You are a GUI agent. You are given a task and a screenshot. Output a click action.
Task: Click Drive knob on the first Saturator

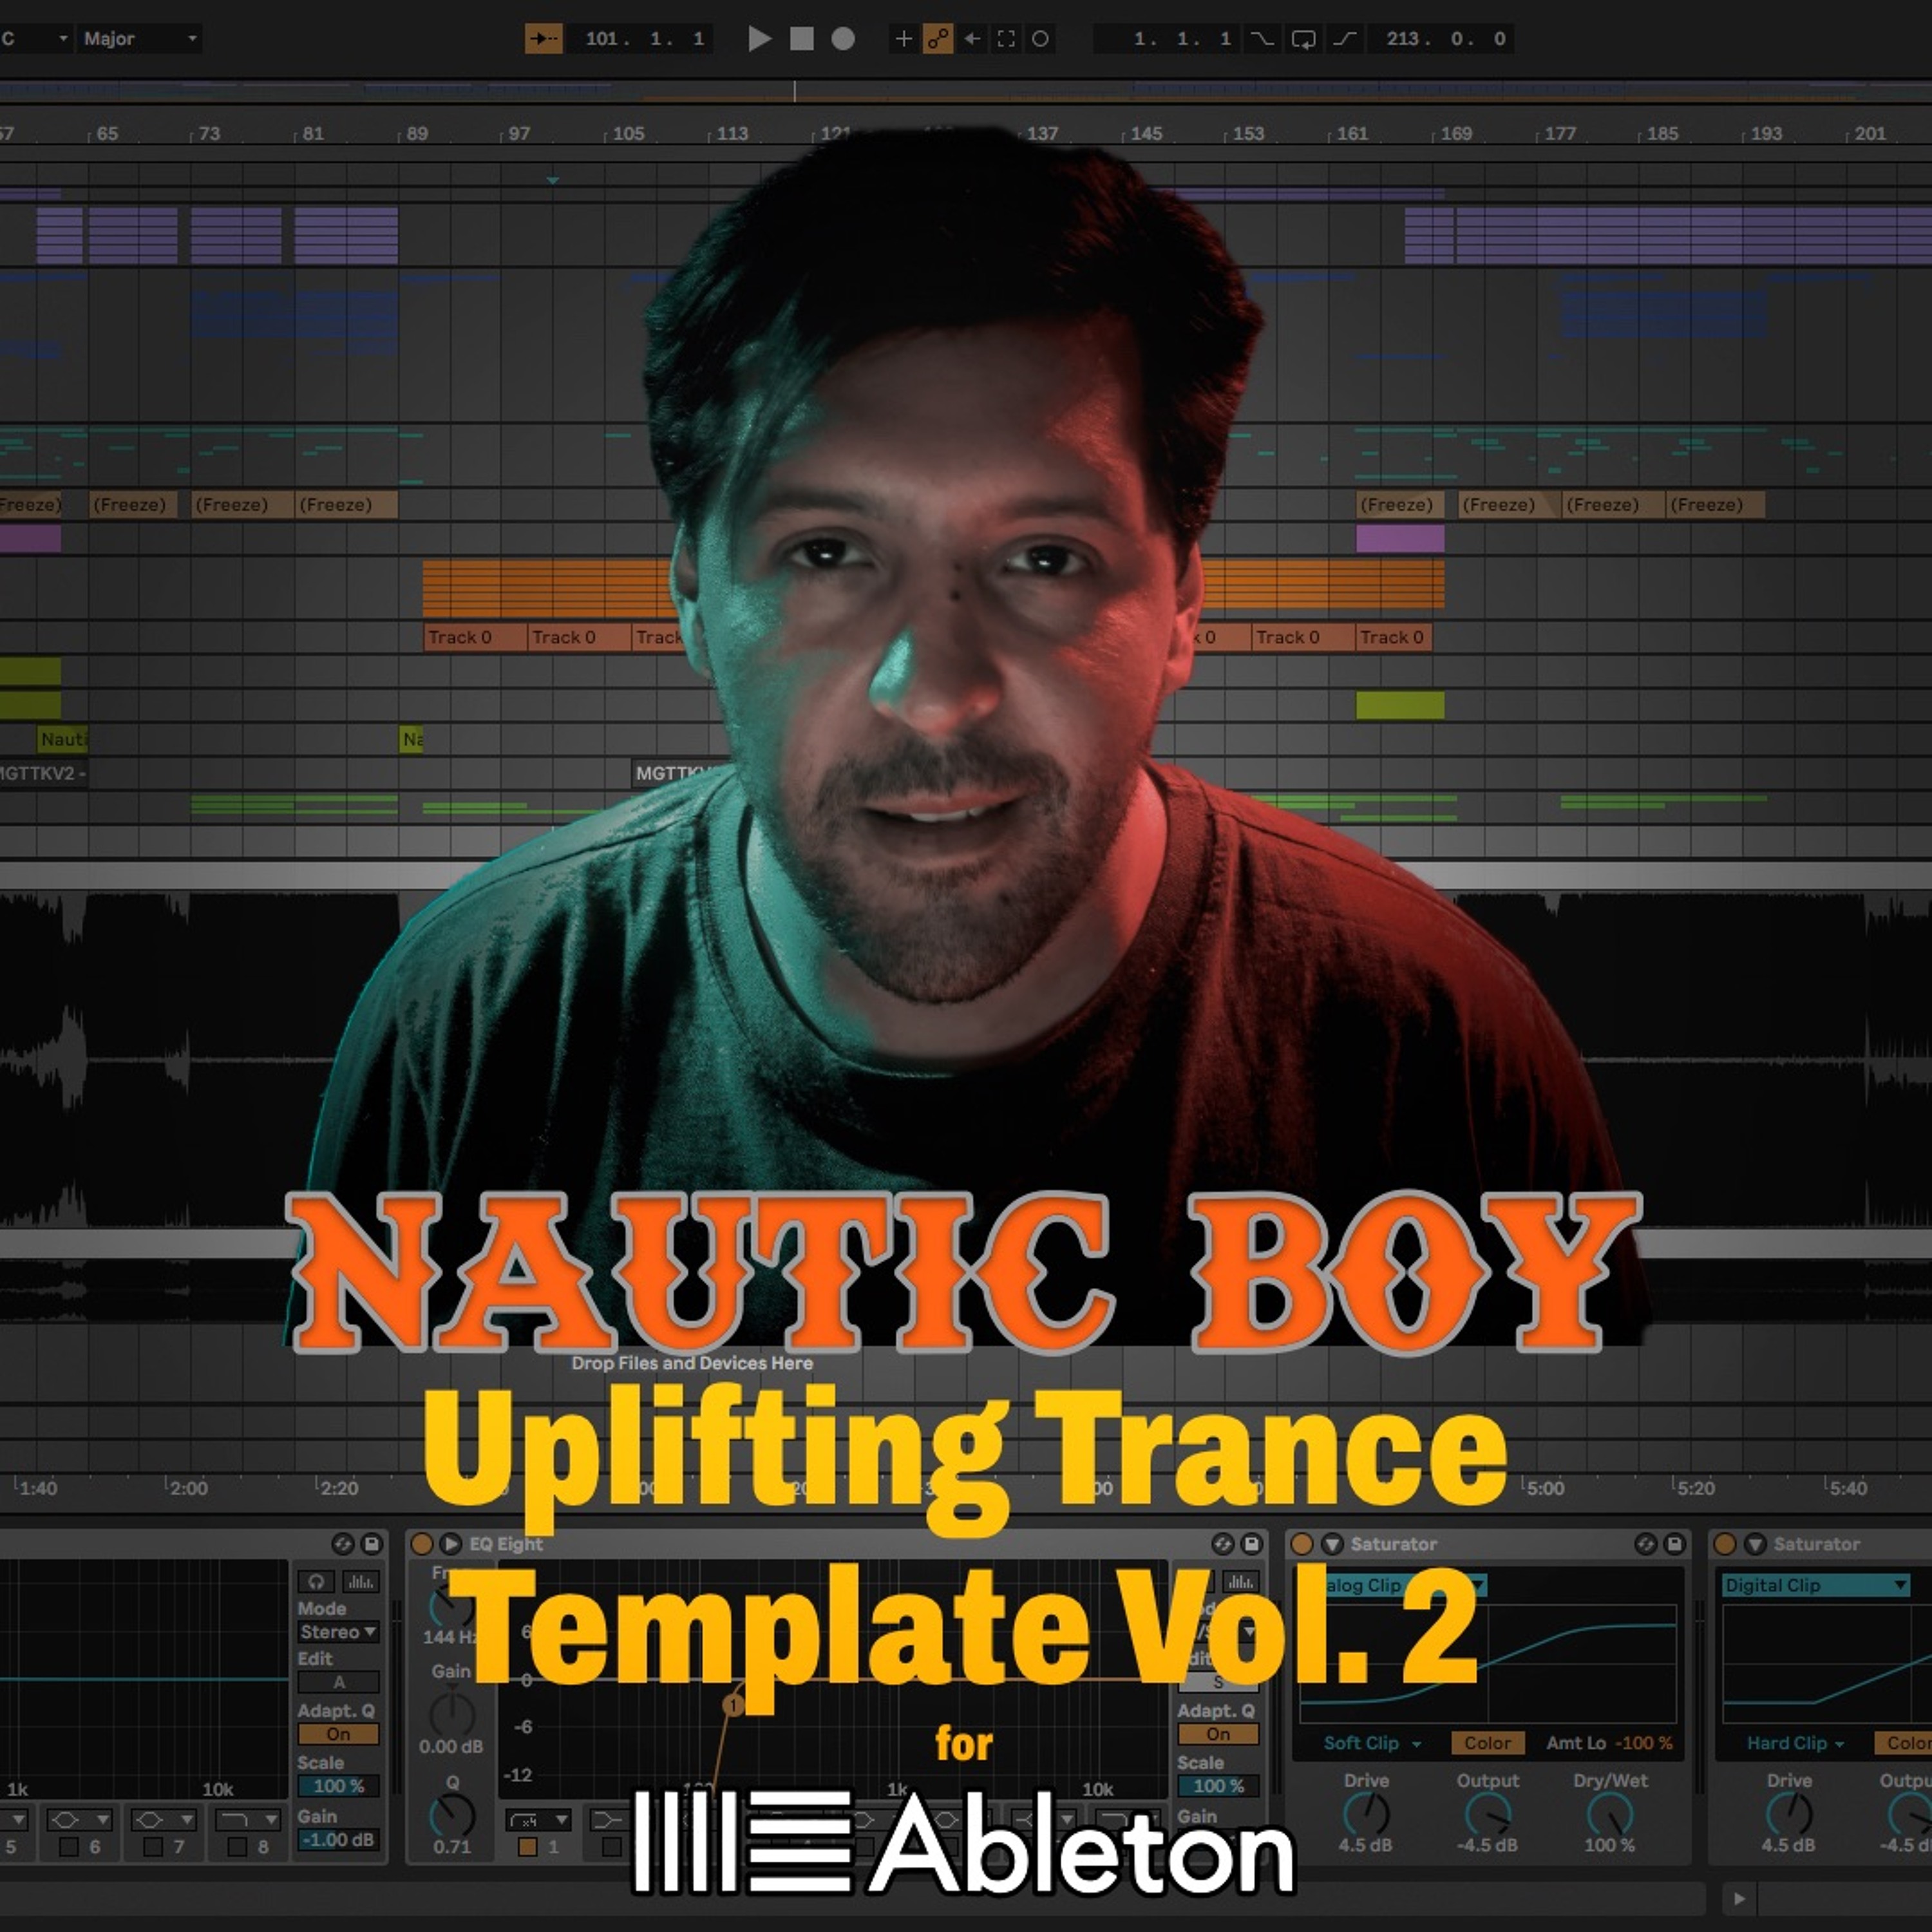1366,1813
